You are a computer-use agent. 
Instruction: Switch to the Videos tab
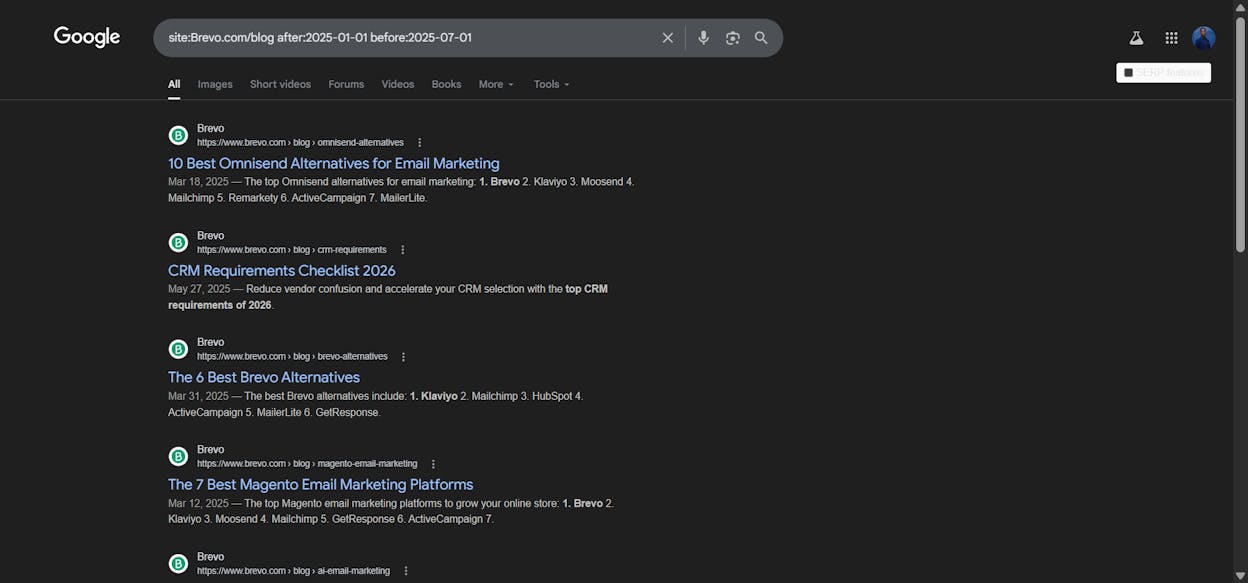[x=398, y=84]
